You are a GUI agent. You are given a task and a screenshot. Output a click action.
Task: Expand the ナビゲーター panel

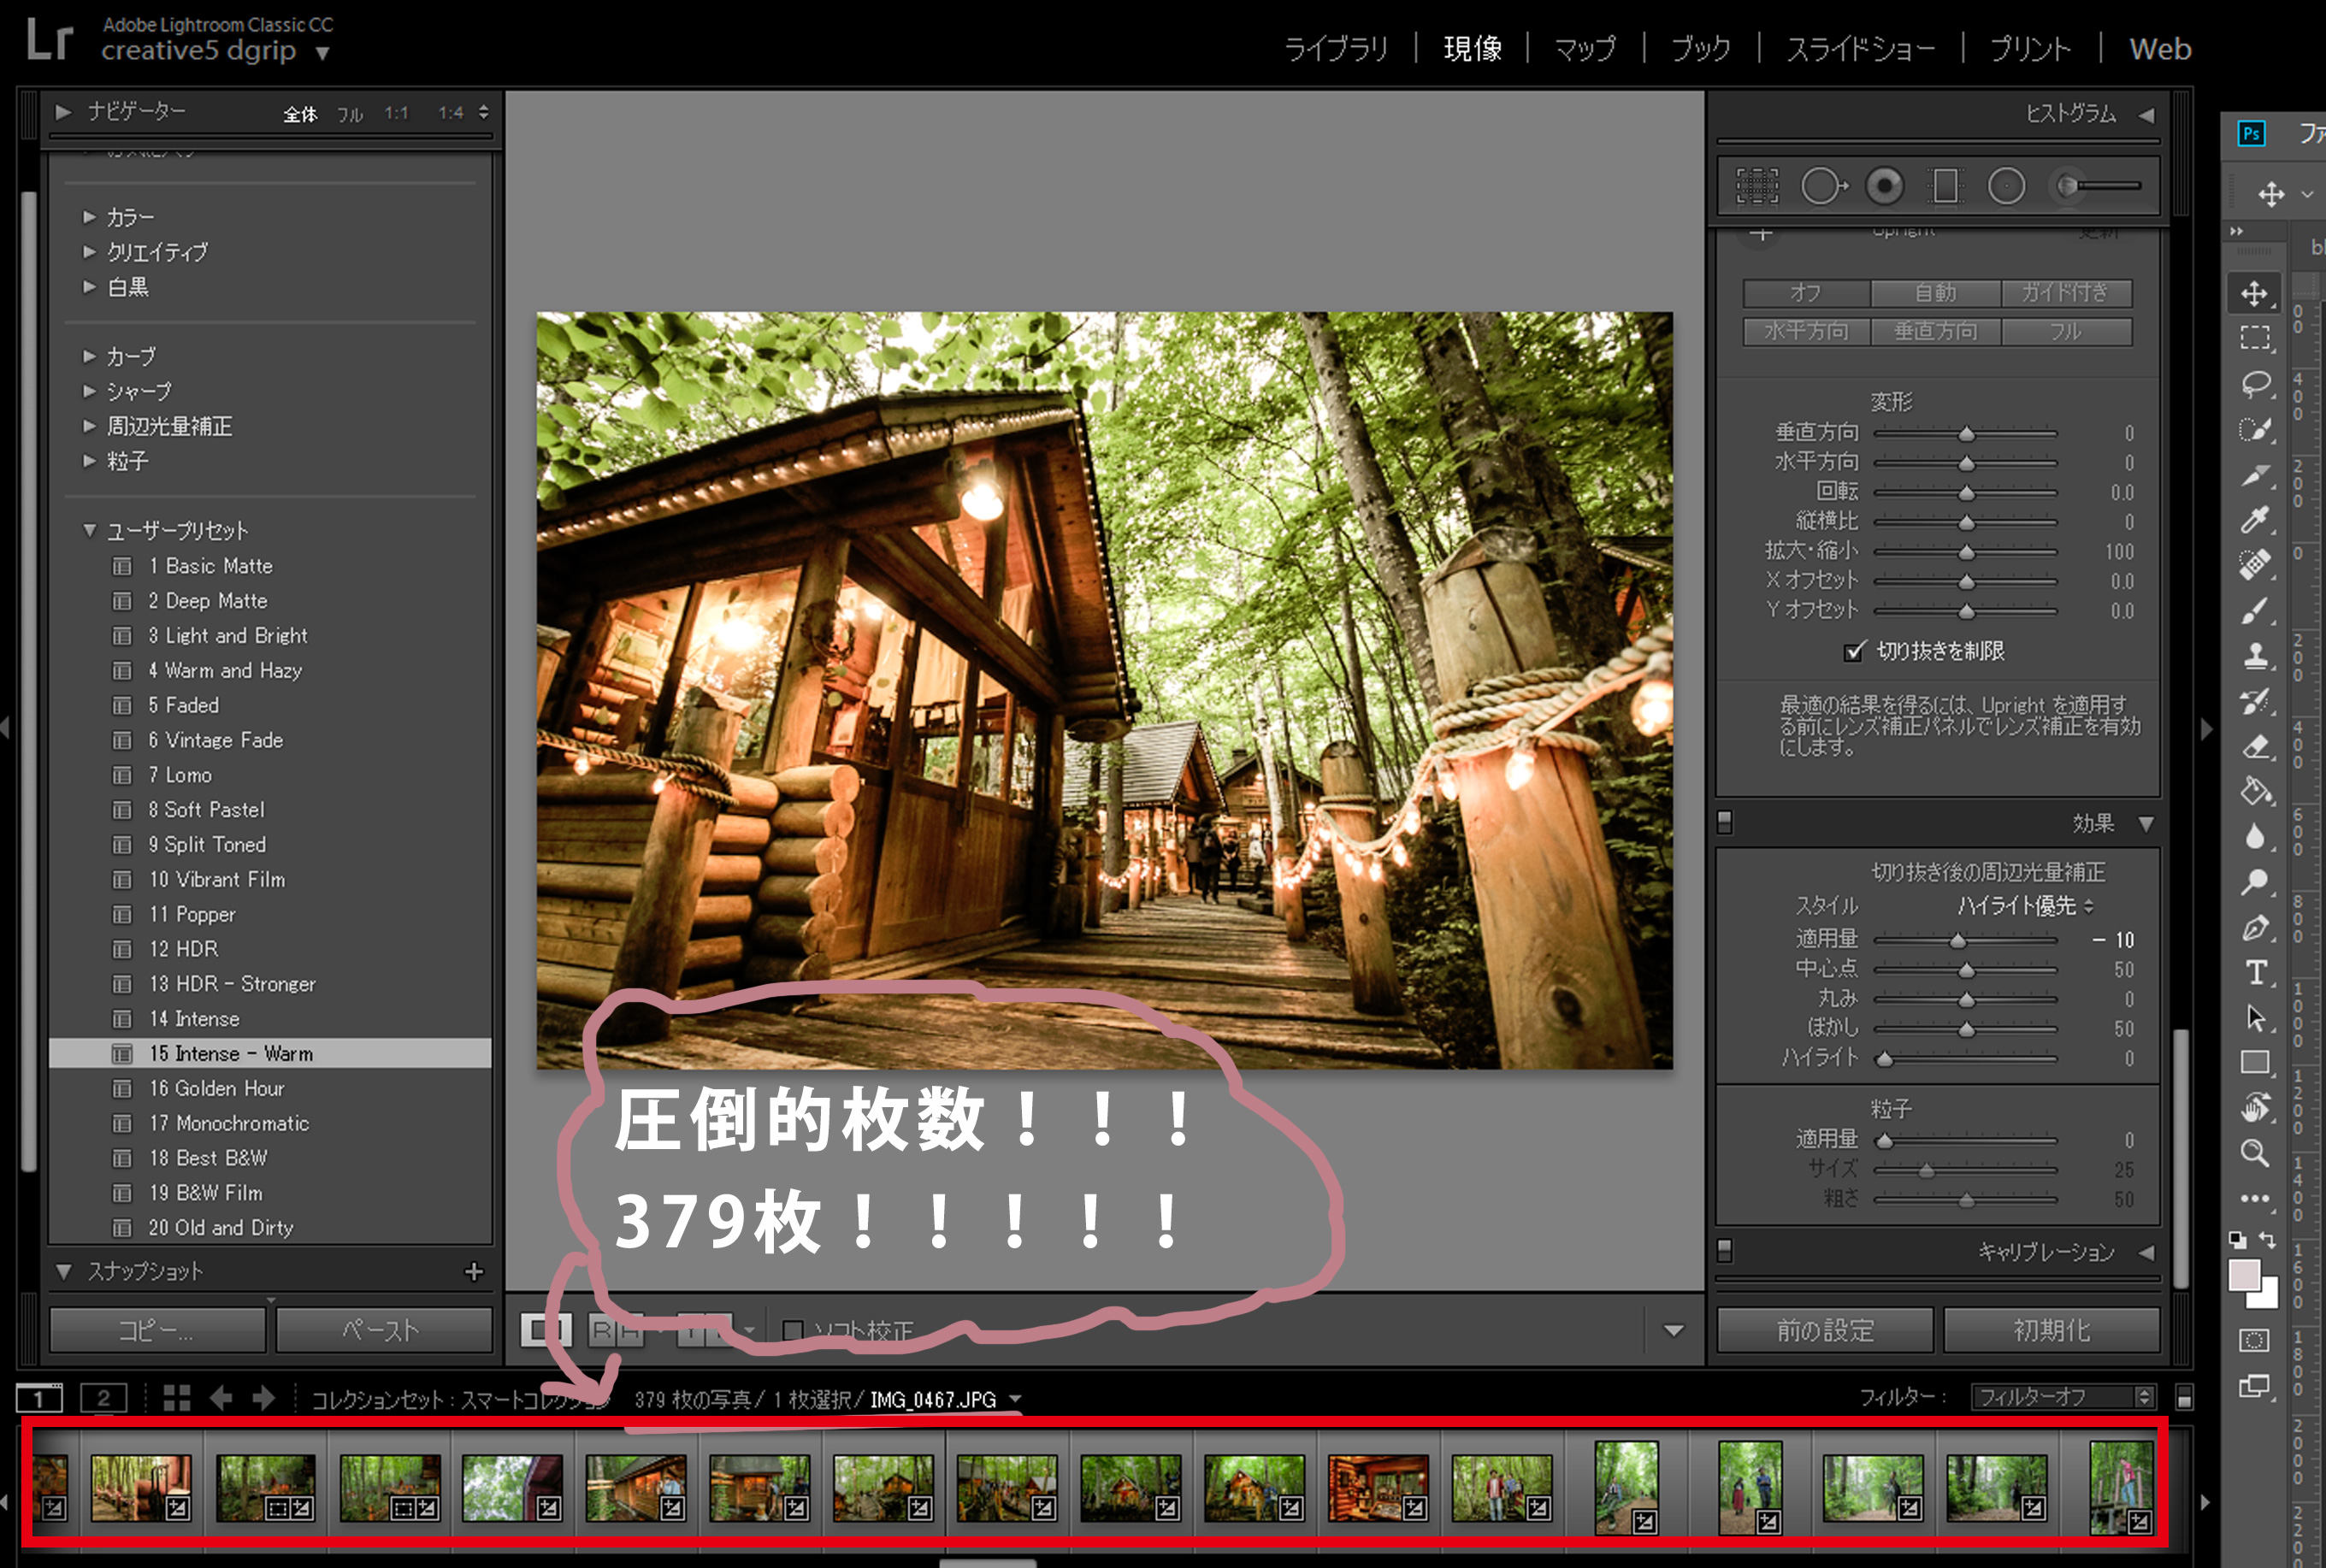pos(63,112)
